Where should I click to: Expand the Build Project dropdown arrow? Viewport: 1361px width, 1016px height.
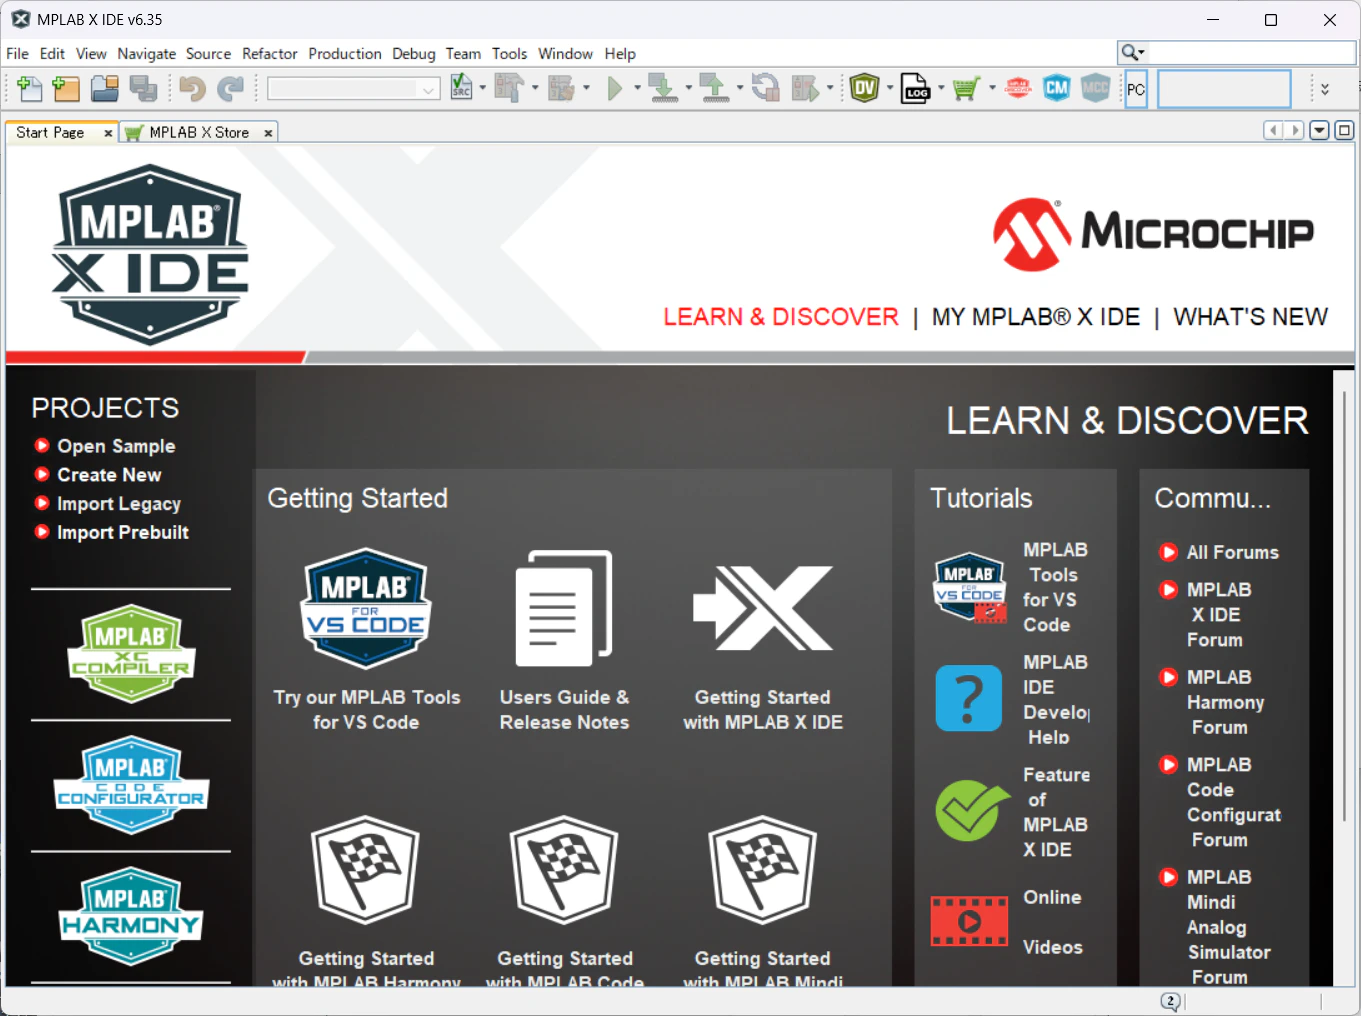click(535, 88)
